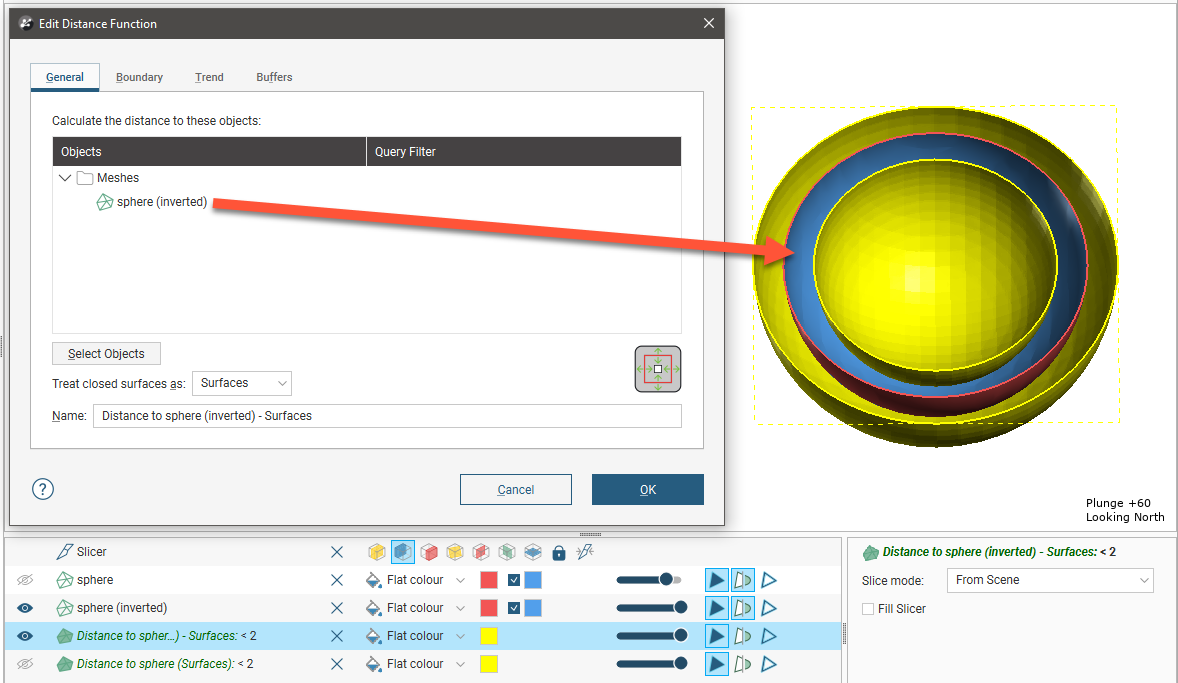Enable the Fill Slicer checkbox

pyautogui.click(x=868, y=609)
